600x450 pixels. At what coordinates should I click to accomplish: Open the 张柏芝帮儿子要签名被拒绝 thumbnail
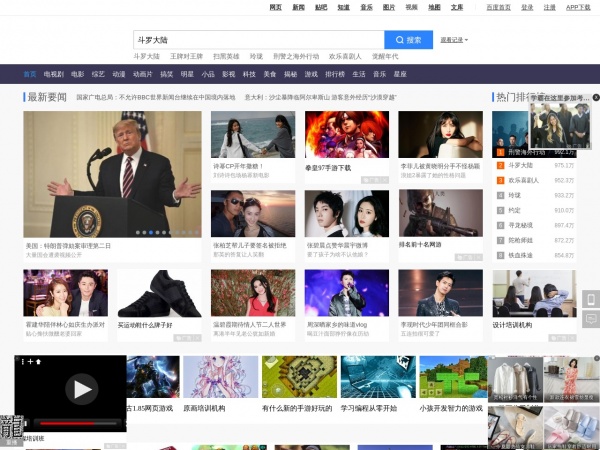[253, 214]
